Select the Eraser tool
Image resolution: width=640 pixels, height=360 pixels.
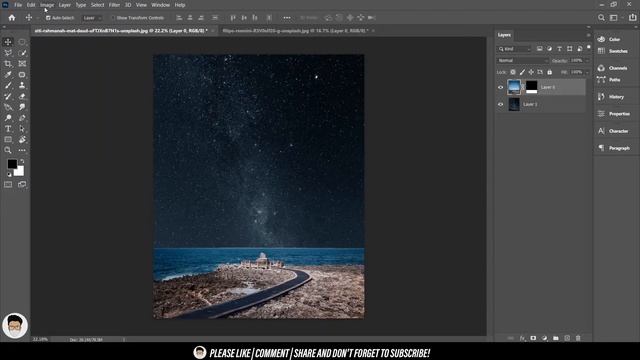[x=22, y=96]
